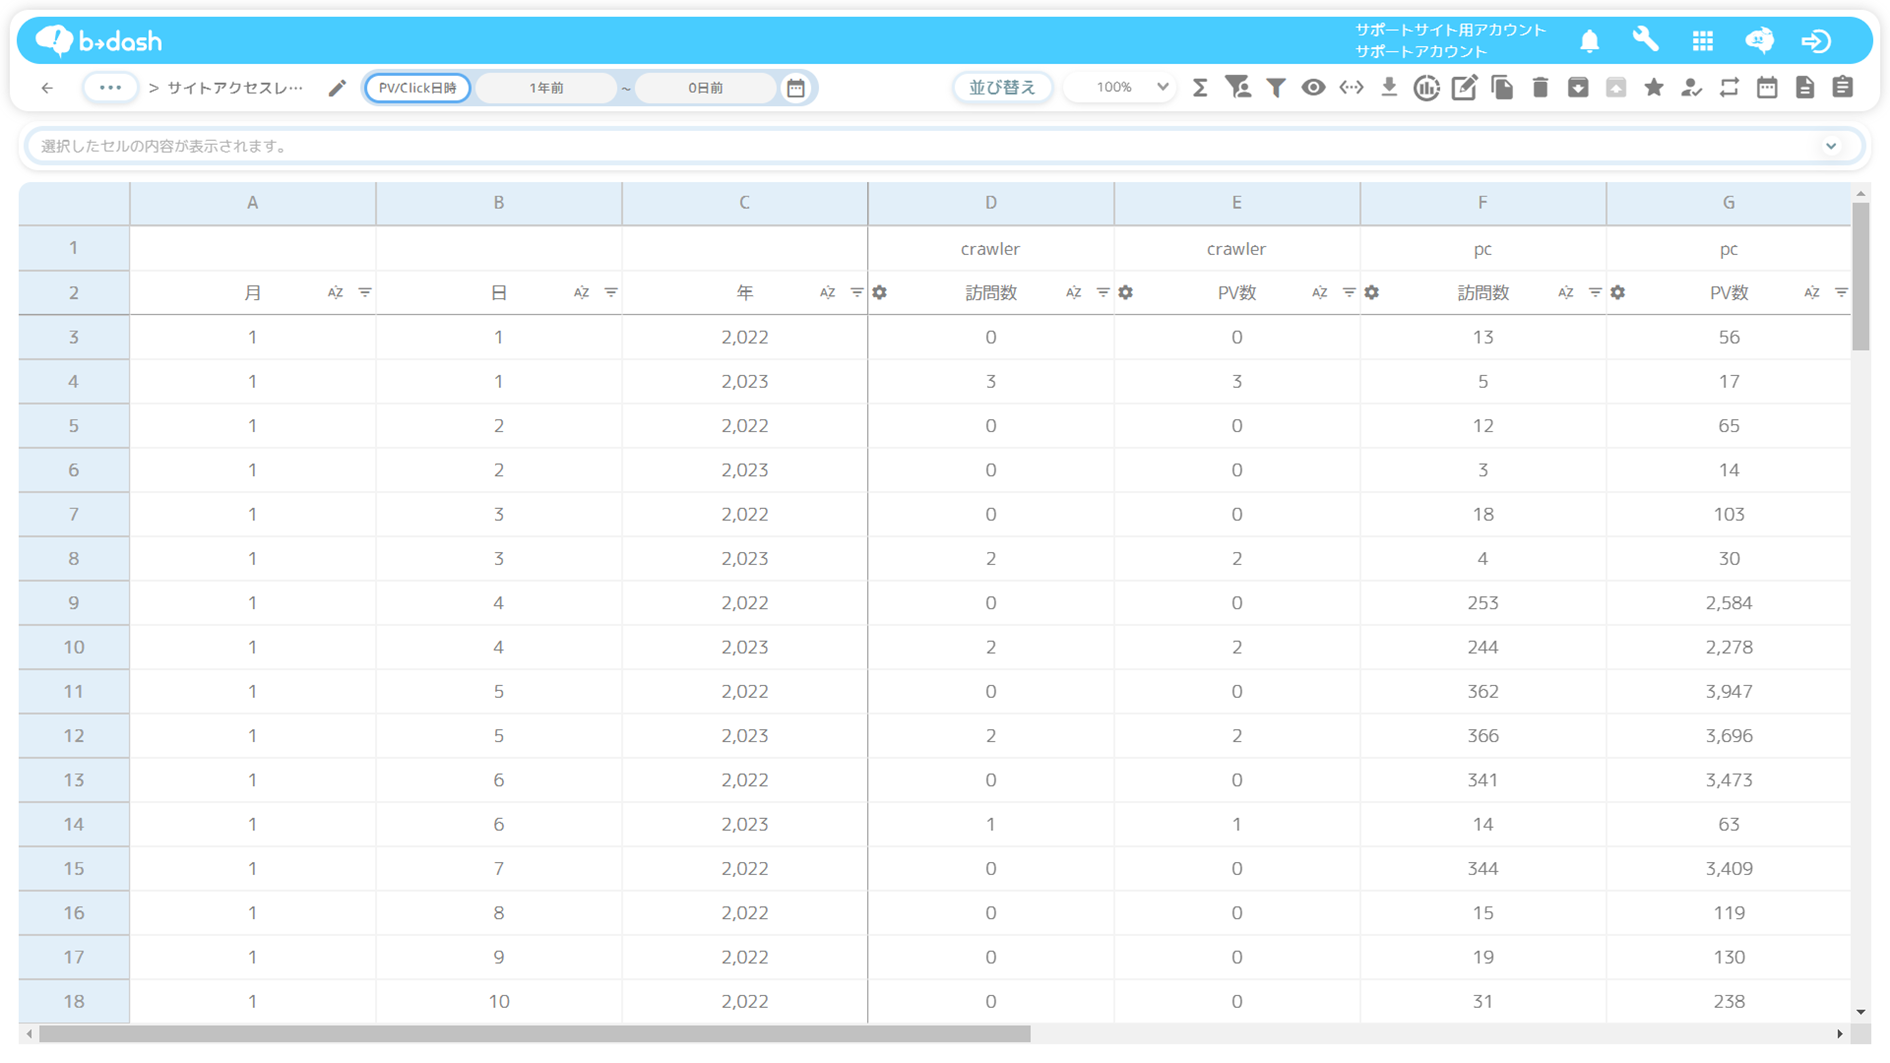
Task: Click the edit note icon
Action: point(1464,88)
